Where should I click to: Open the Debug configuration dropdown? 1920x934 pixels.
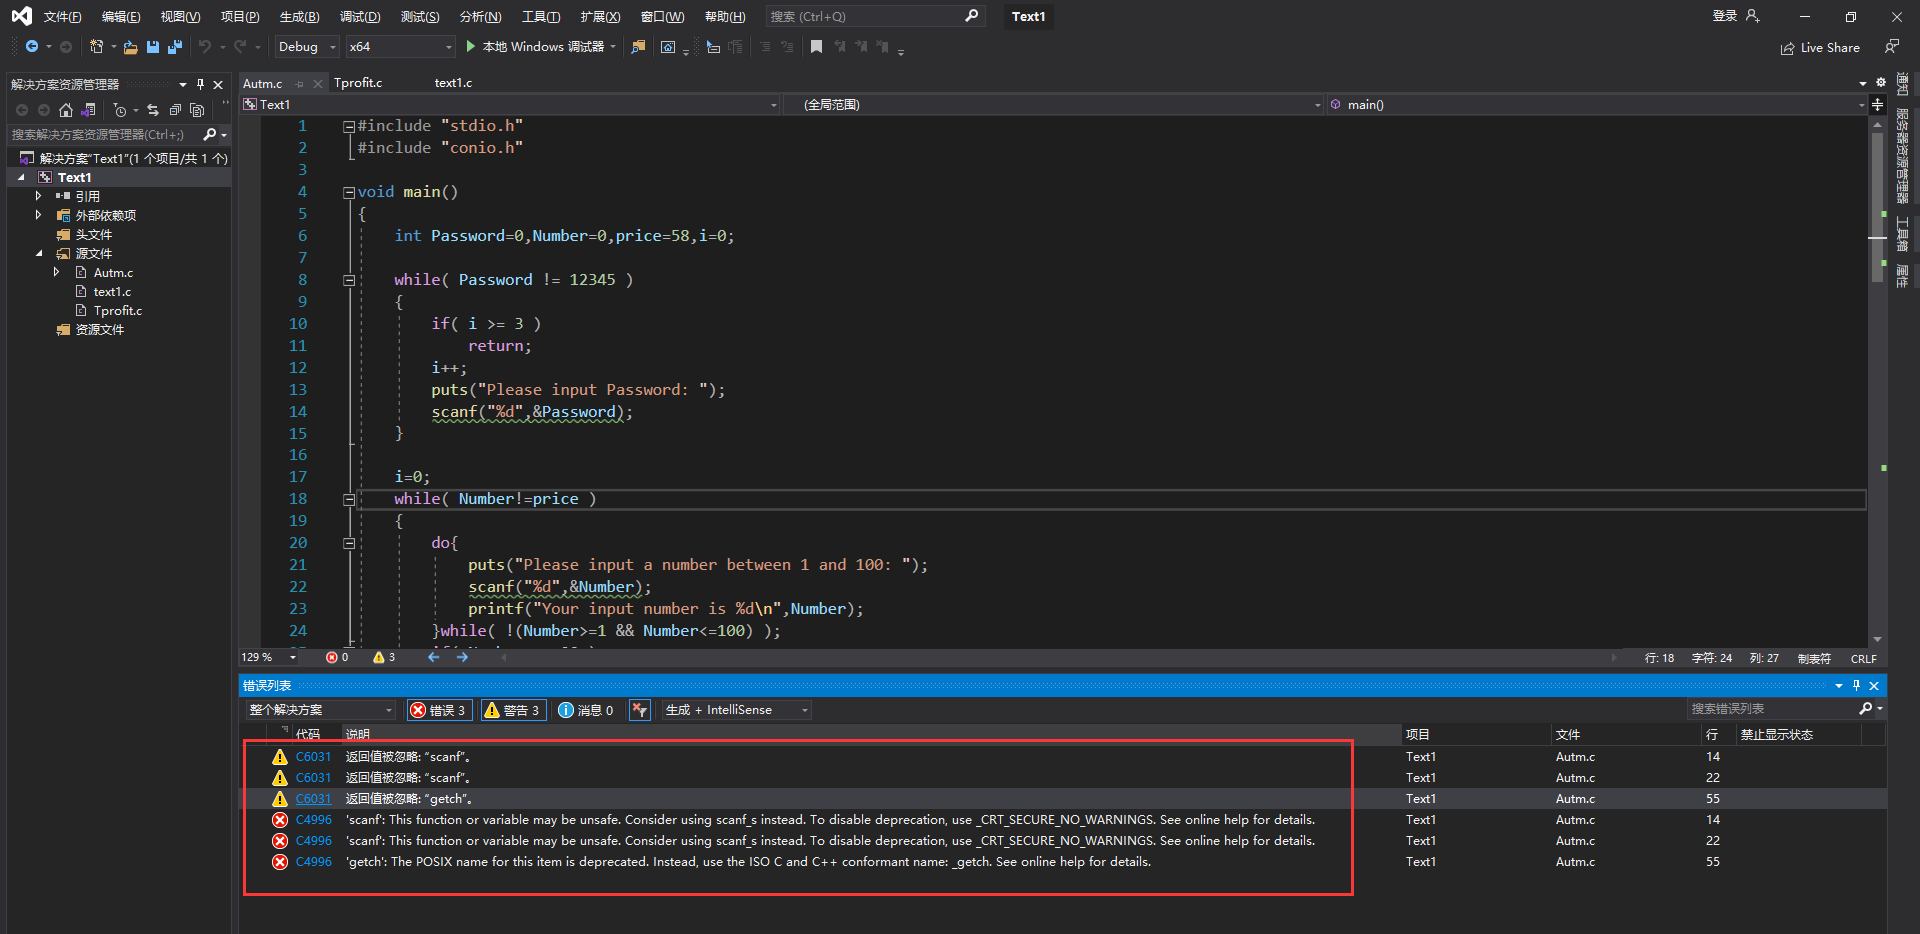point(306,47)
